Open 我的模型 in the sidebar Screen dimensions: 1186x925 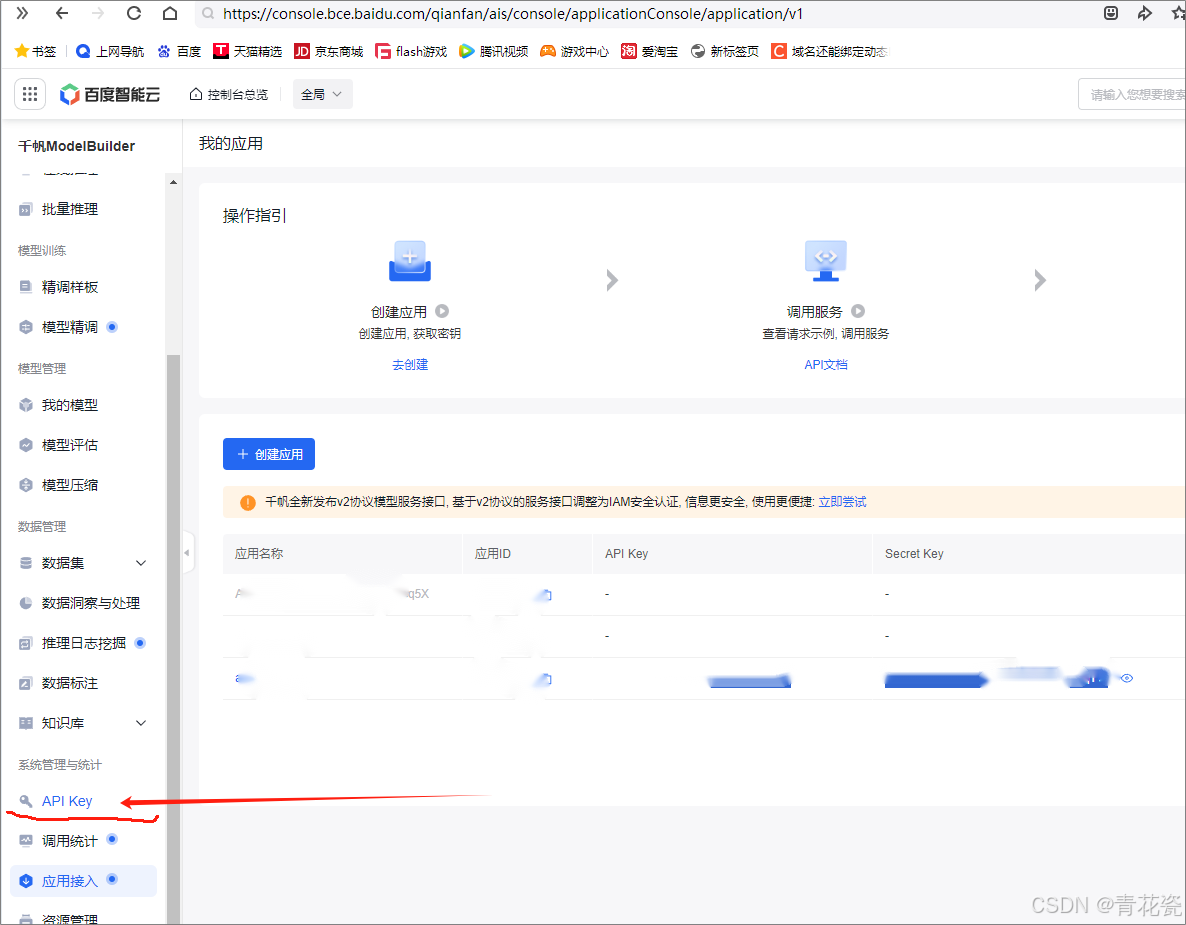click(x=70, y=405)
